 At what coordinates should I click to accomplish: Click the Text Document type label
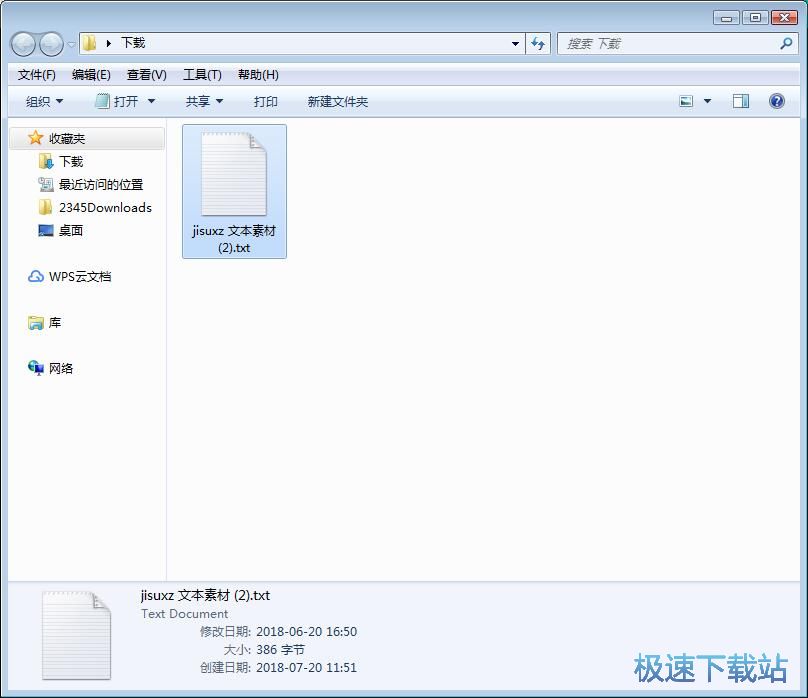[x=184, y=614]
